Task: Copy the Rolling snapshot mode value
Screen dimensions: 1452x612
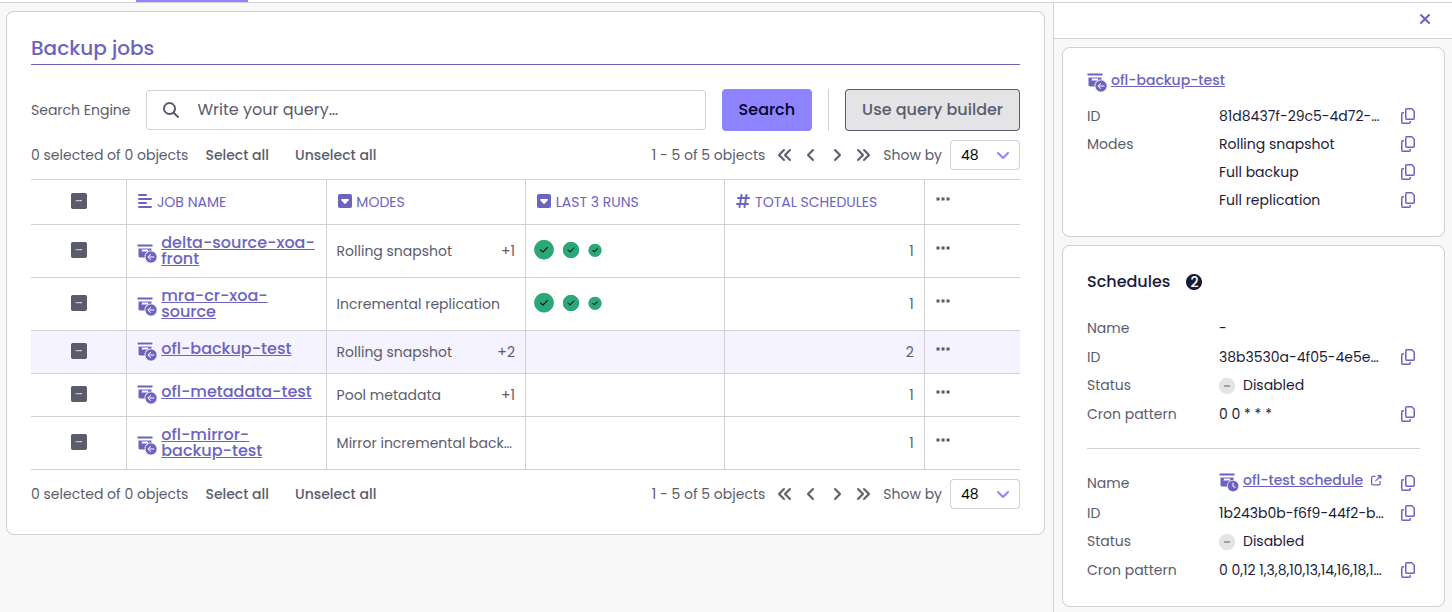Action: point(1408,144)
